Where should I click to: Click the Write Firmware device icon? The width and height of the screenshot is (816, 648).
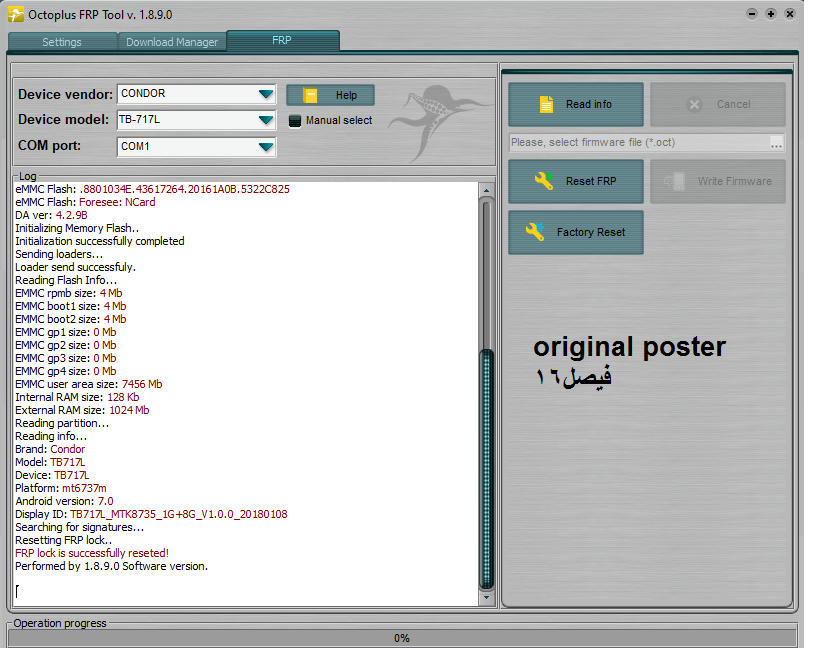coord(677,181)
